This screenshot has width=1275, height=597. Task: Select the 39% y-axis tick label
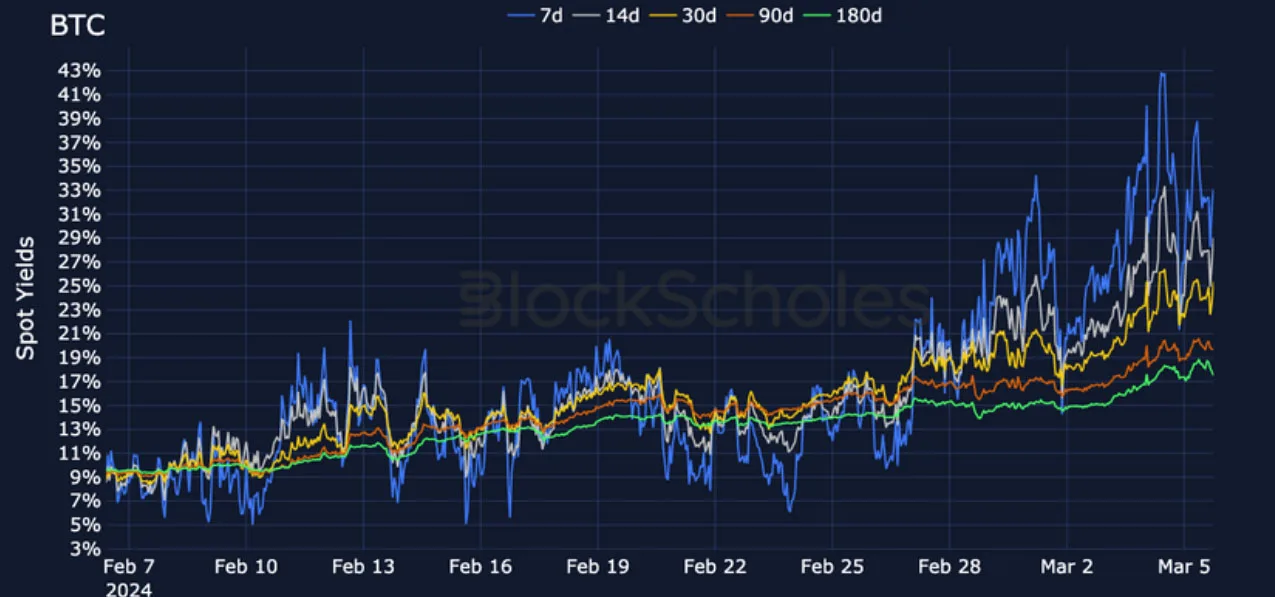tap(80, 118)
